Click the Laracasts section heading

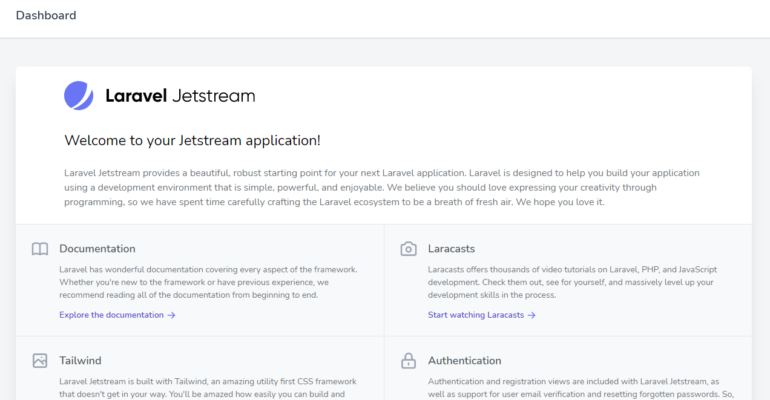(x=451, y=249)
